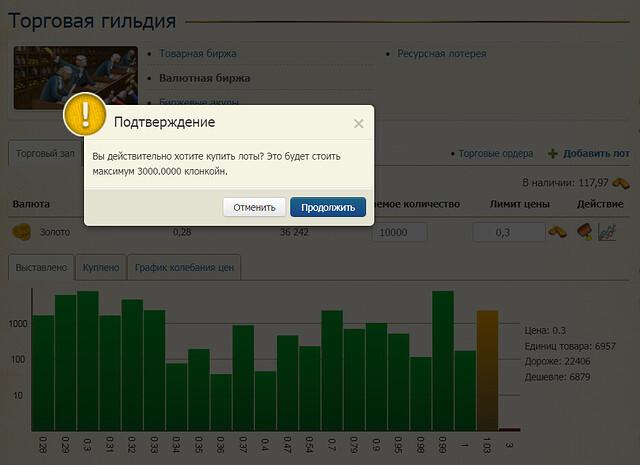Select the Торговый зал tab
This screenshot has width=640, height=465.
coord(45,154)
